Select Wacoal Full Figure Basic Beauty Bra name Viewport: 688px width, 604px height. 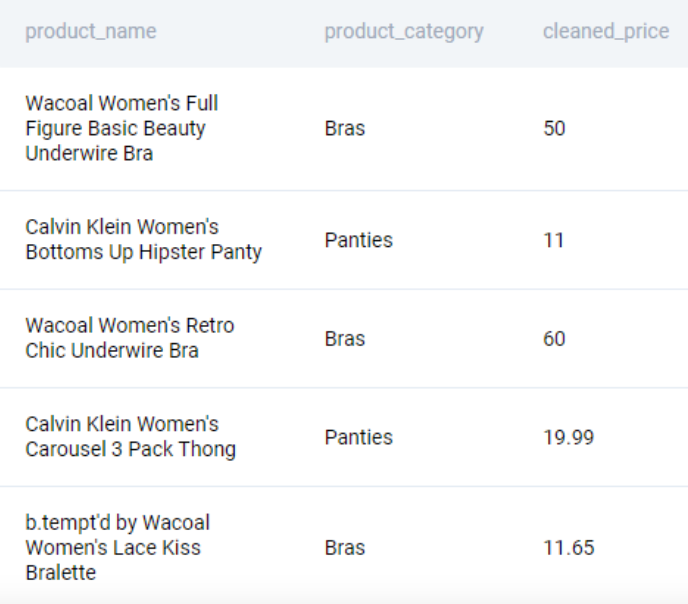pyautogui.click(x=122, y=129)
